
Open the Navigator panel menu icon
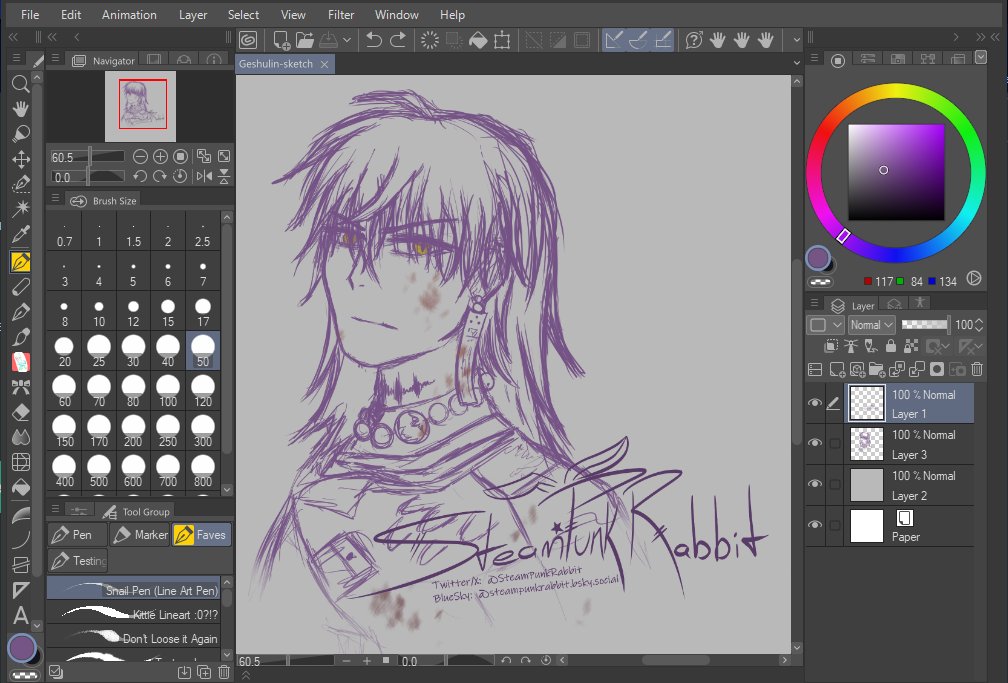pos(55,59)
